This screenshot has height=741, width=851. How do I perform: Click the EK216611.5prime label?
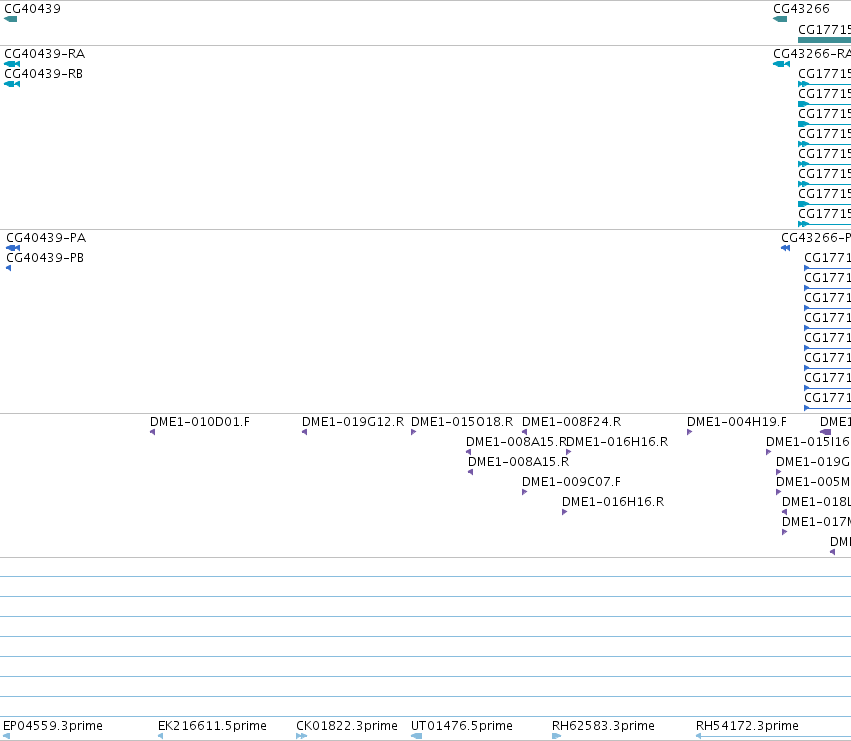[212, 726]
